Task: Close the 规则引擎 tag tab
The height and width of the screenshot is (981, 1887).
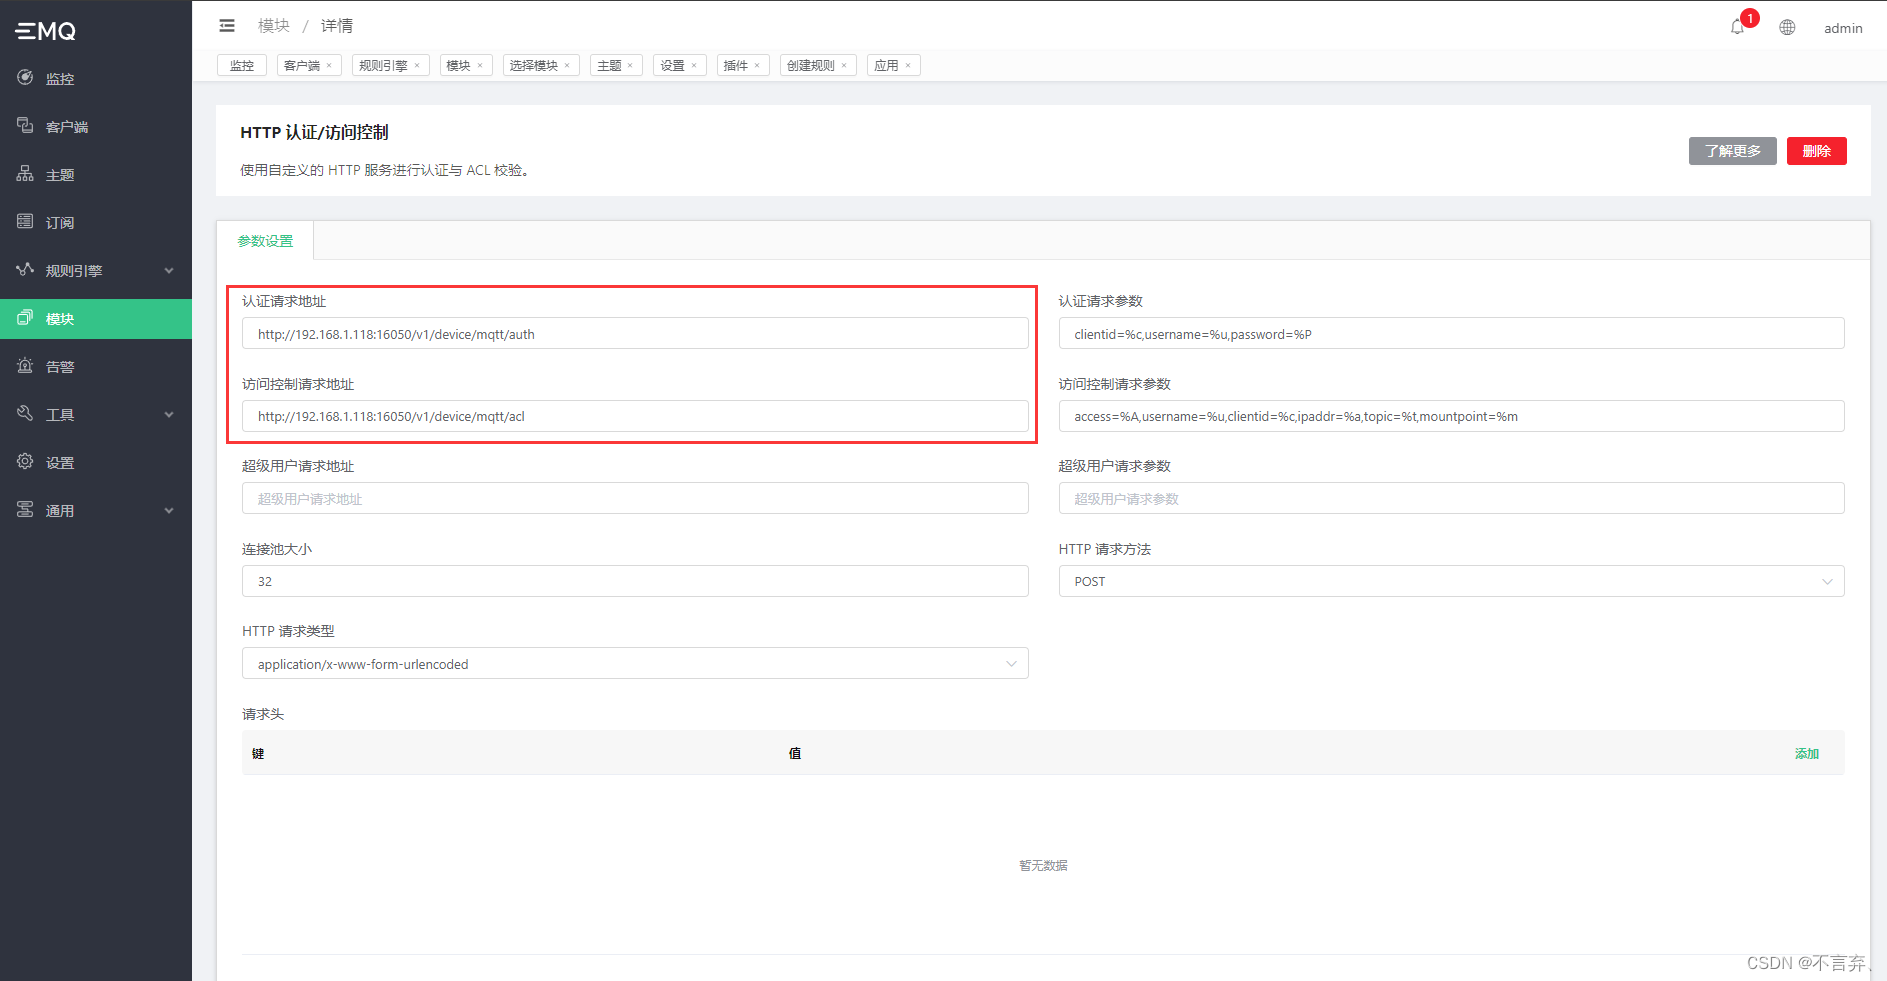Action: click(417, 66)
